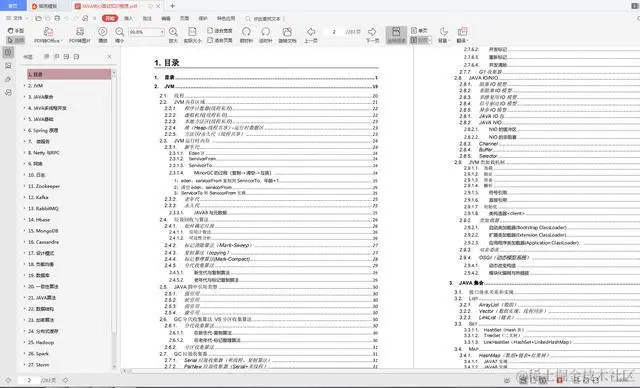
Task: Open bookmark '13. RabbitMQ'
Action: point(43,208)
